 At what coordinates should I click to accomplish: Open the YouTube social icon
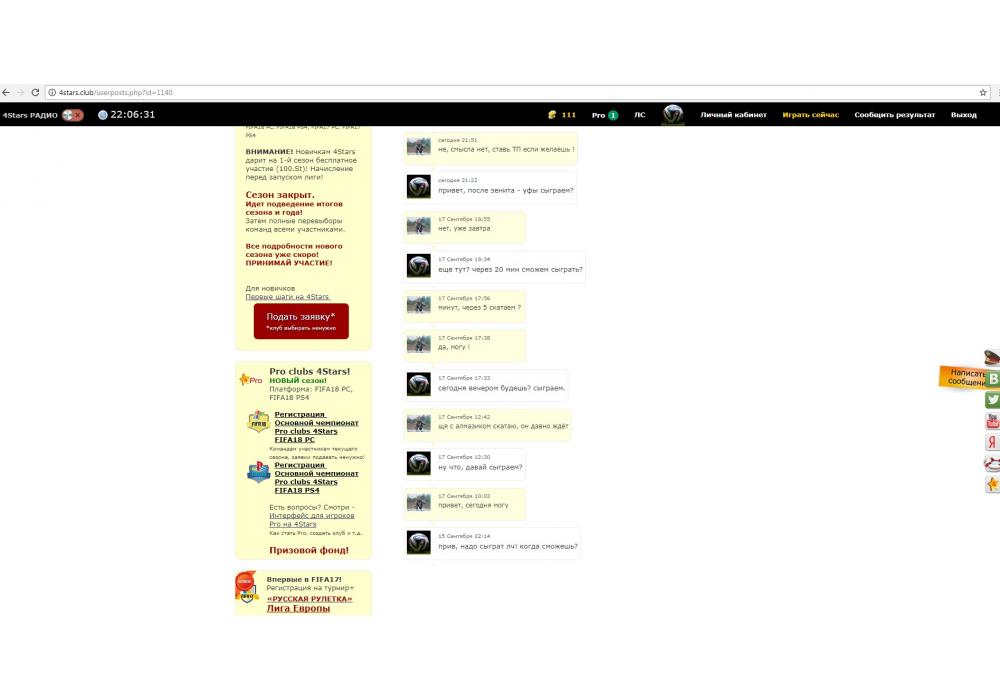click(x=992, y=421)
